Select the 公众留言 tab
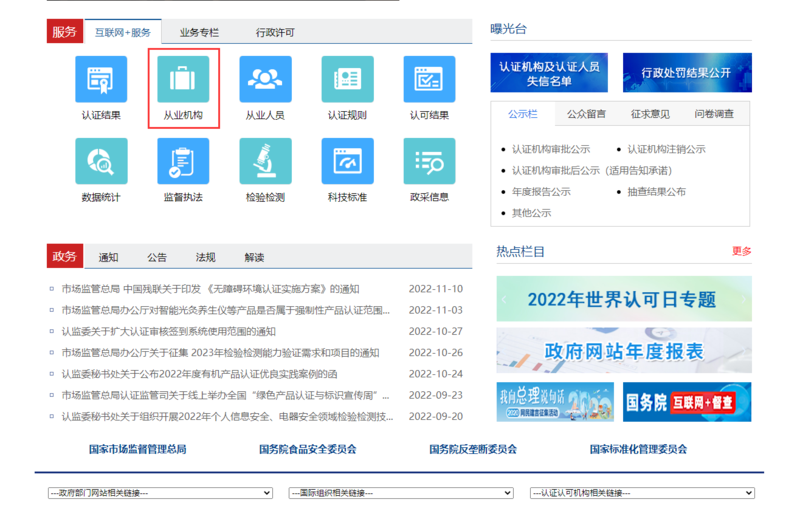Viewport: 800px width, 508px height. 586,114
